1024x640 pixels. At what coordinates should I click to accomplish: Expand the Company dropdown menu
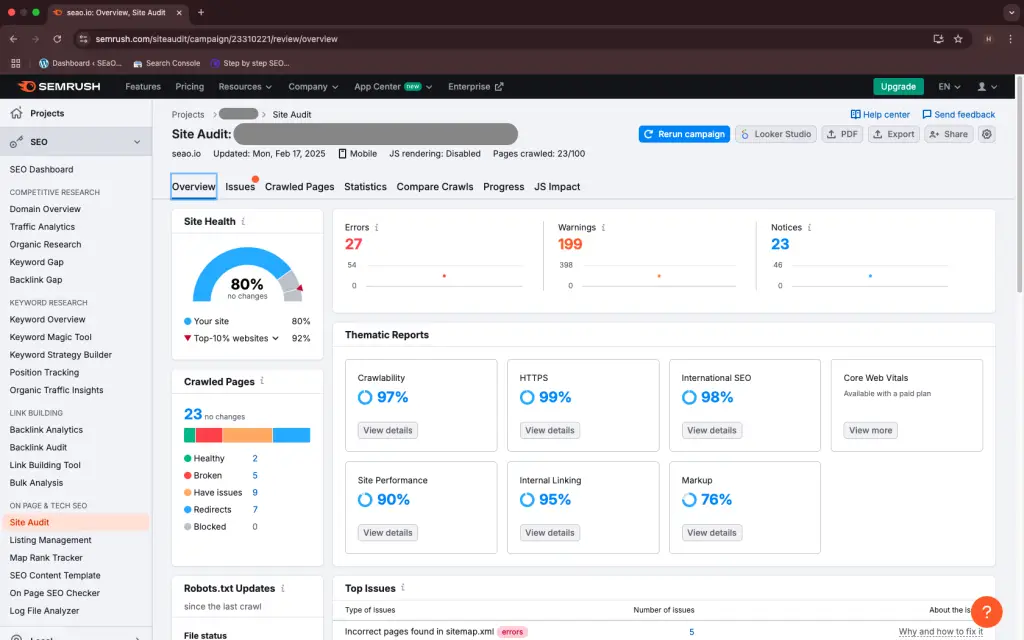(x=313, y=86)
